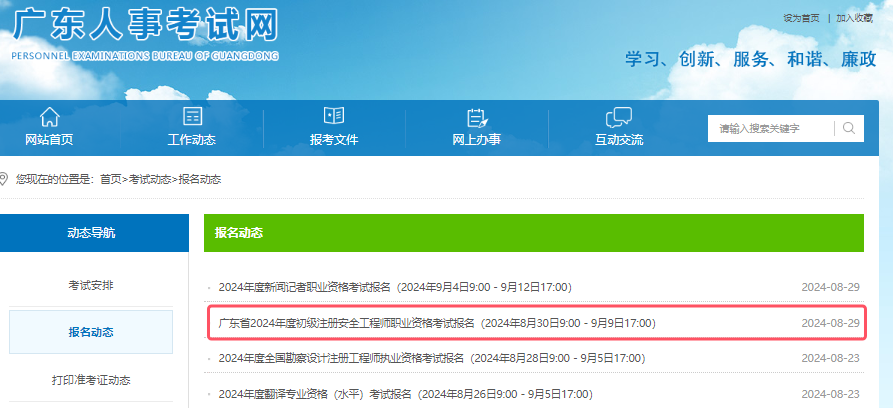The width and height of the screenshot is (893, 408).
Task: Click 首页 in the breadcrumb
Action: tap(110, 179)
